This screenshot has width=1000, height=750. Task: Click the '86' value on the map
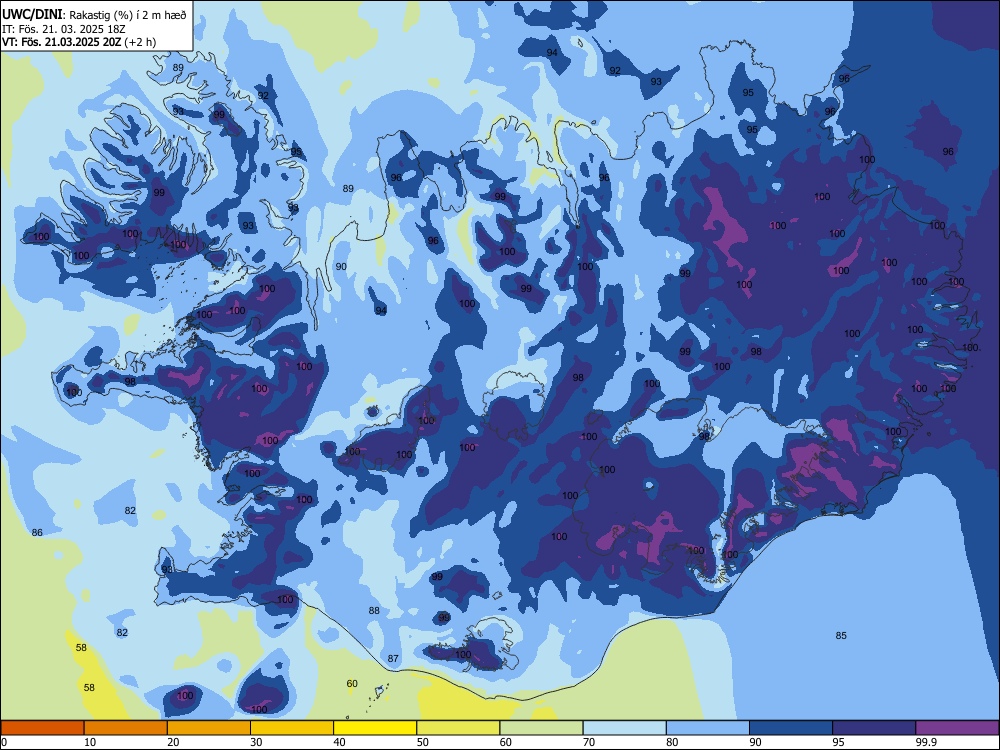point(37,533)
